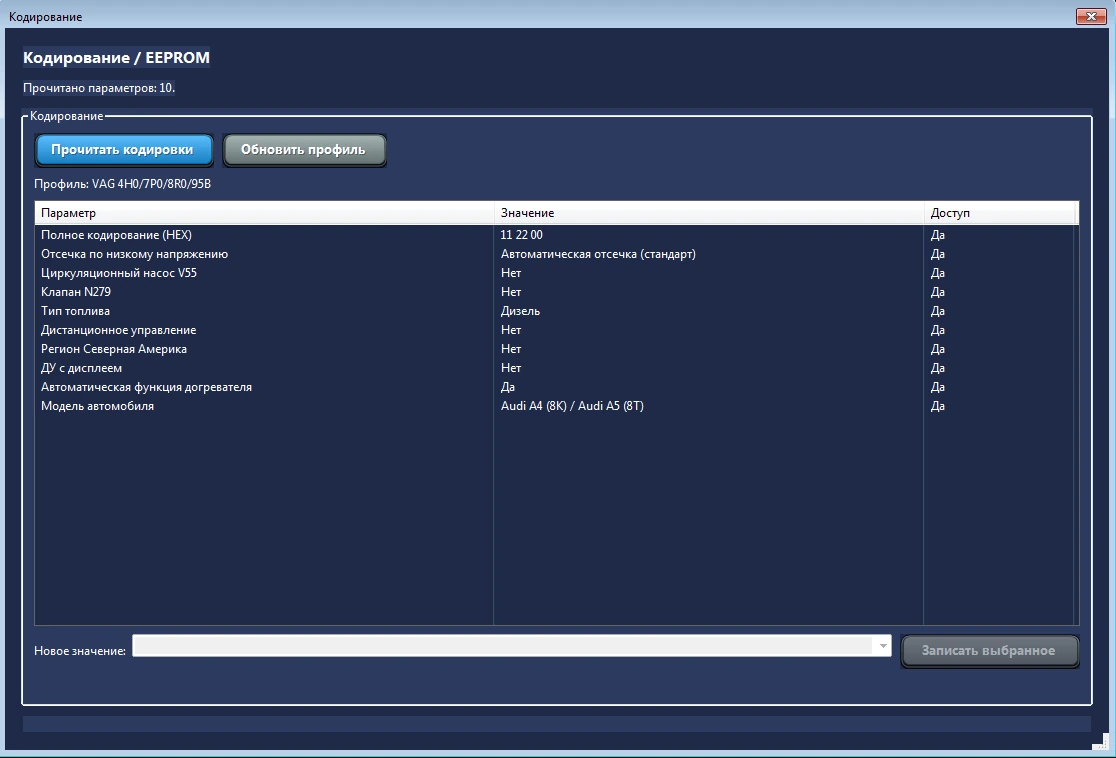Click the Кодирование / EEPROM heading

[117, 58]
